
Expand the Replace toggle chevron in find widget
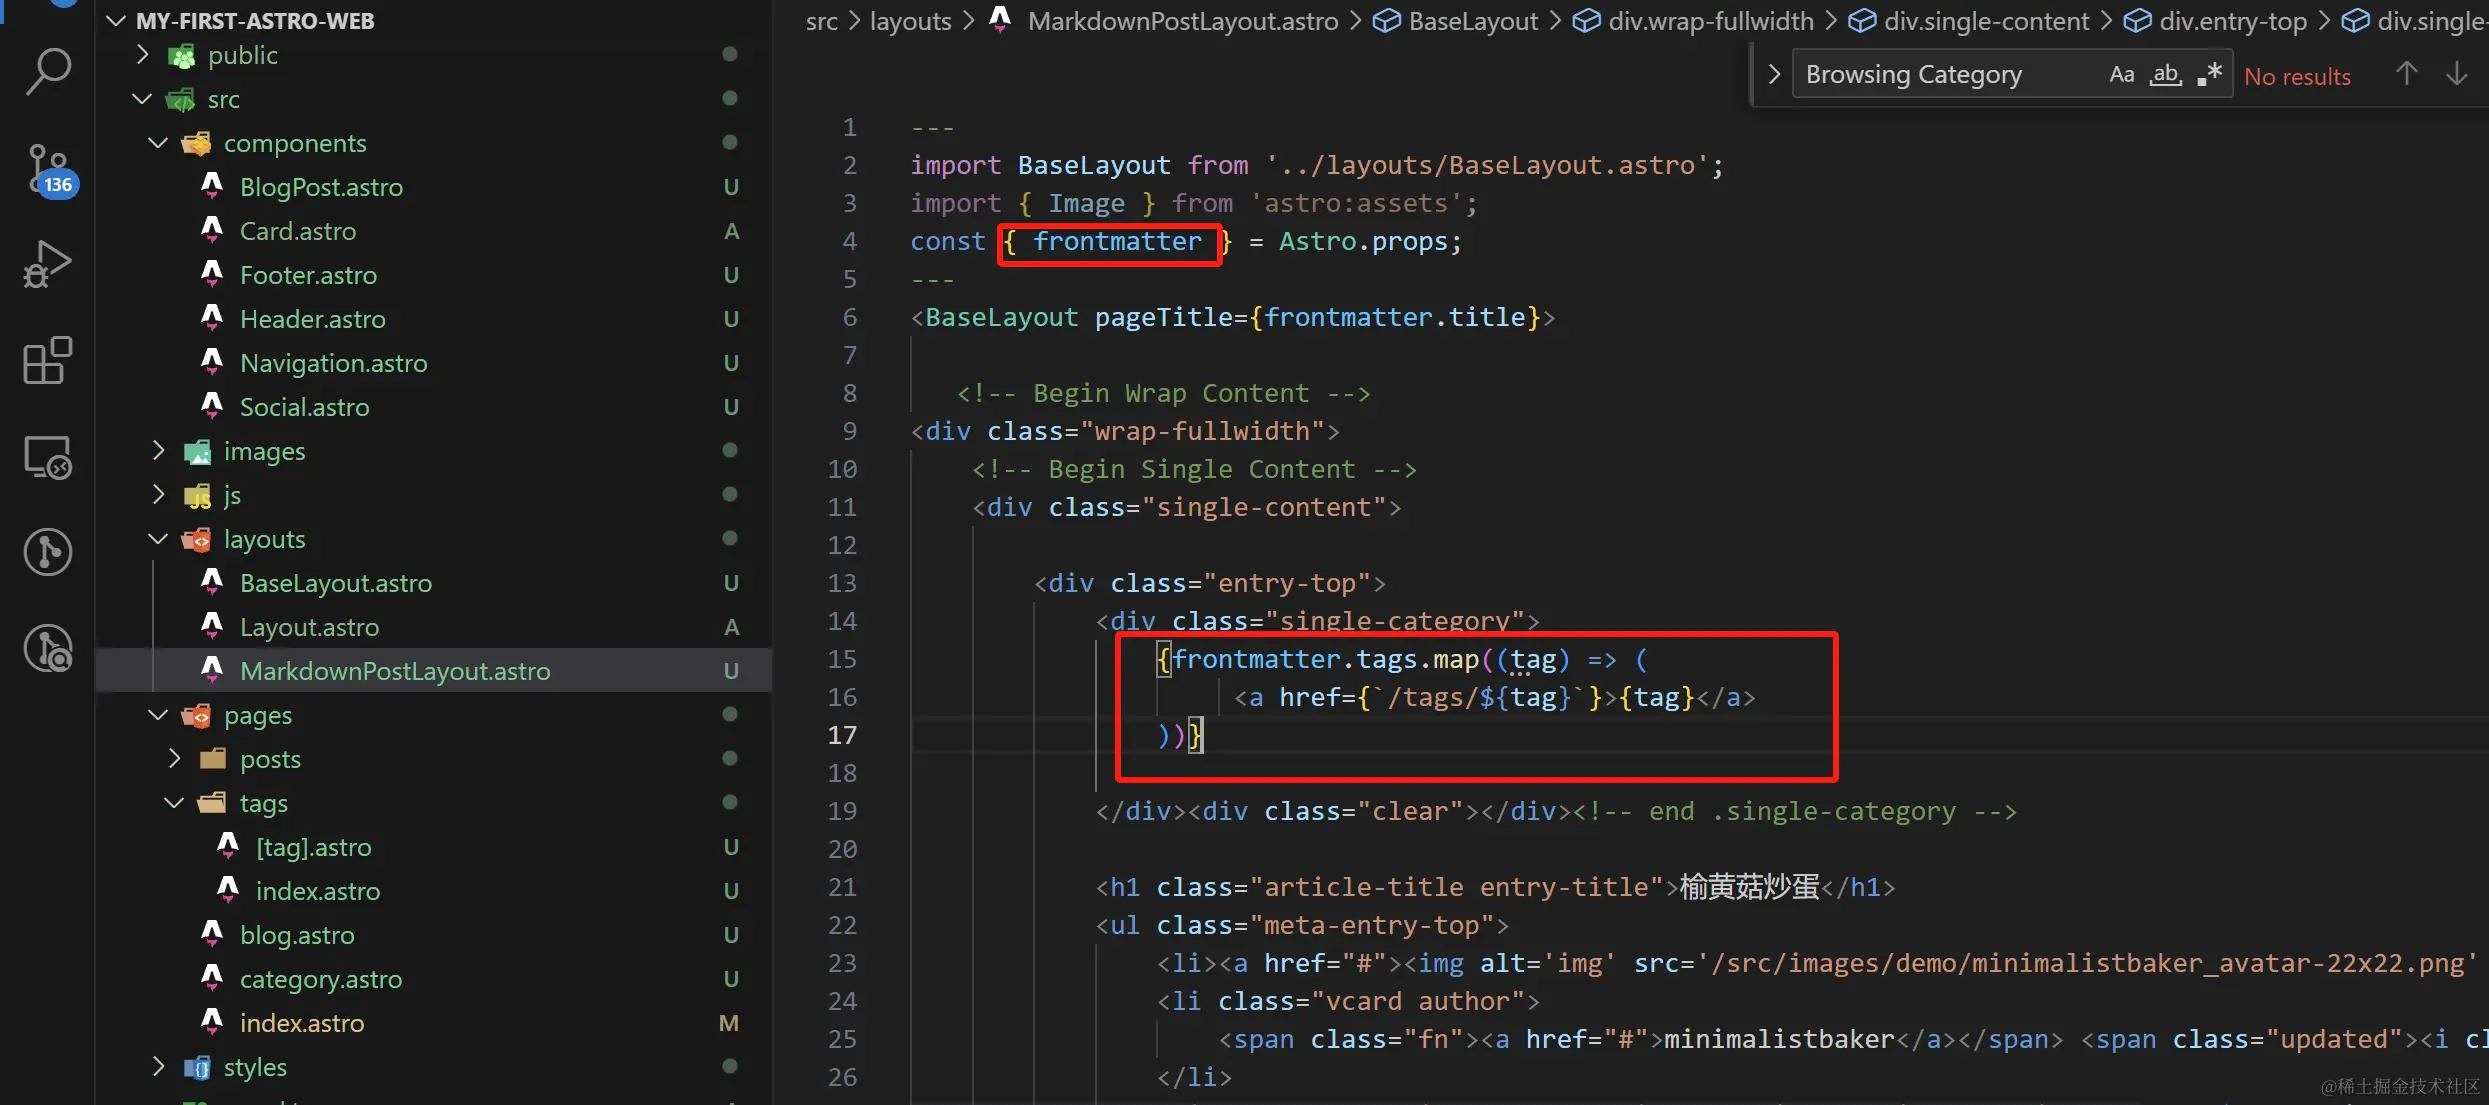point(1774,75)
